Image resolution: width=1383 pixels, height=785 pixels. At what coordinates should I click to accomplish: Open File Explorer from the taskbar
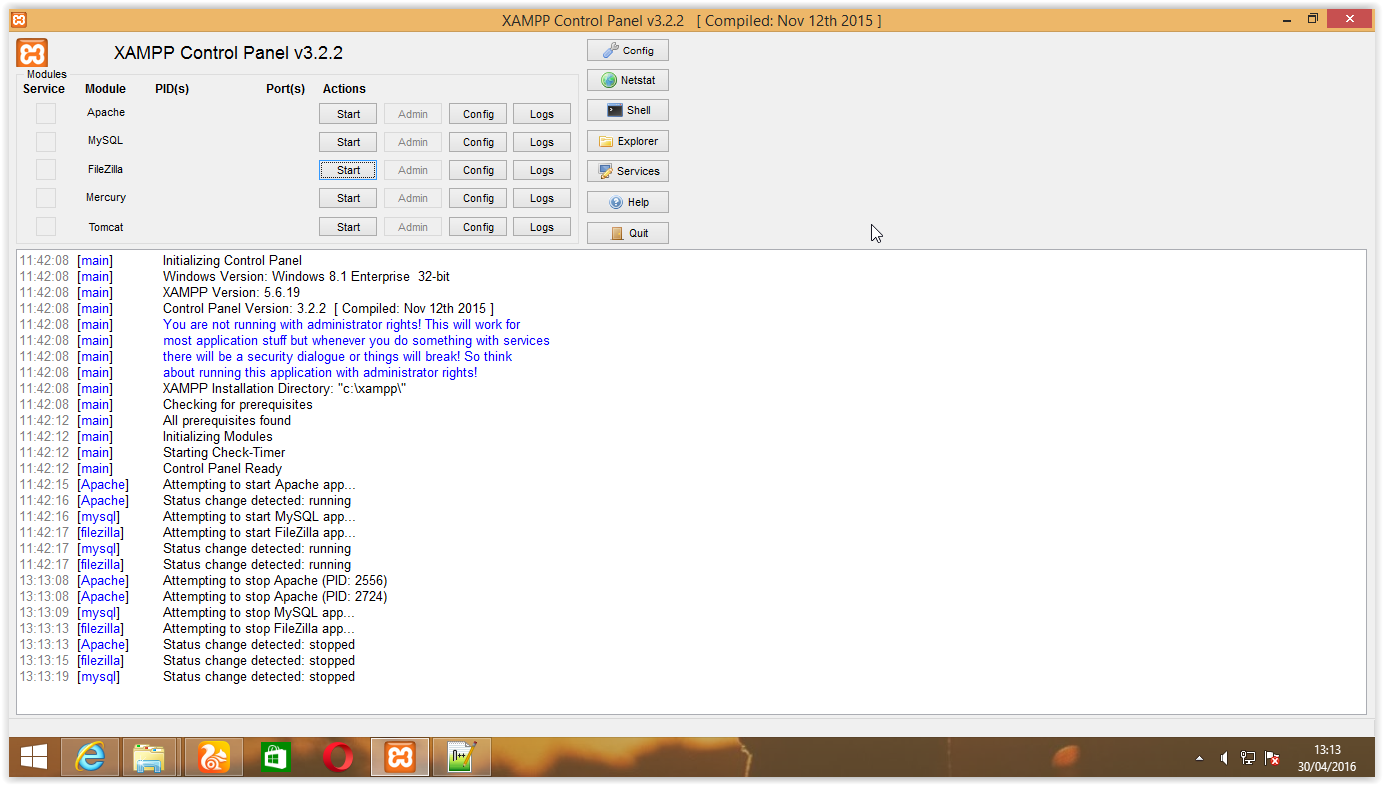(149, 757)
